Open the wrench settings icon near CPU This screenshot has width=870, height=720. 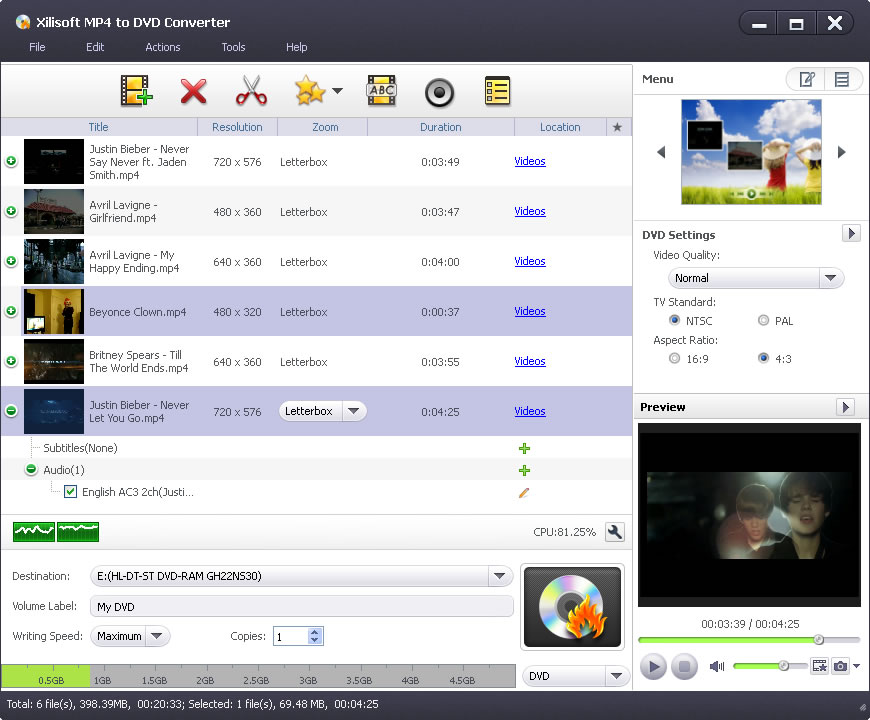615,533
